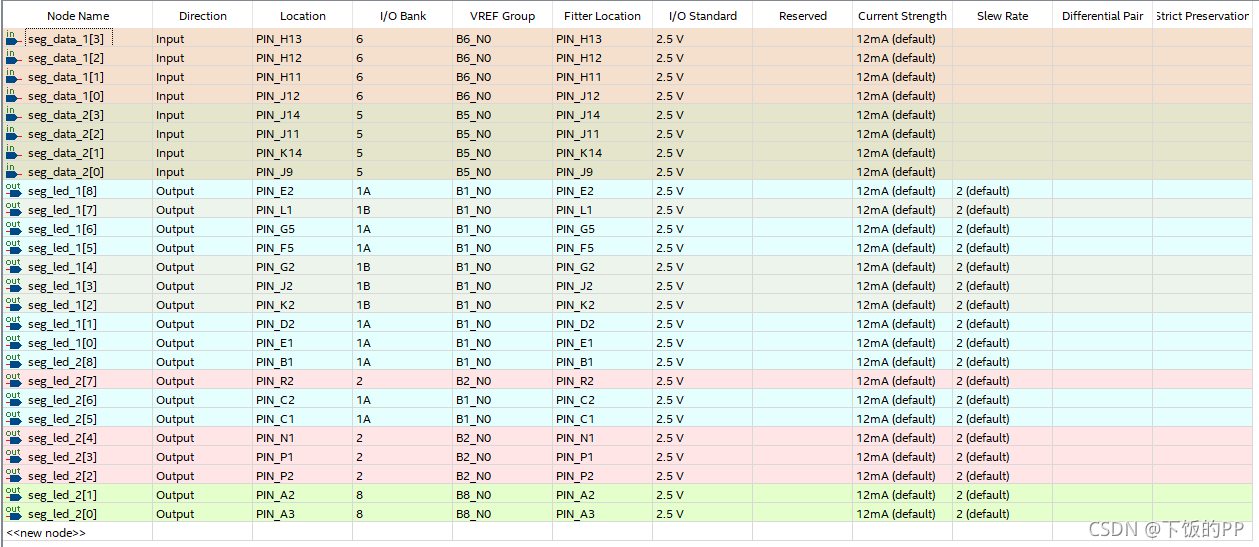Click the input pin icon for seg_data_2[2]

(13, 133)
